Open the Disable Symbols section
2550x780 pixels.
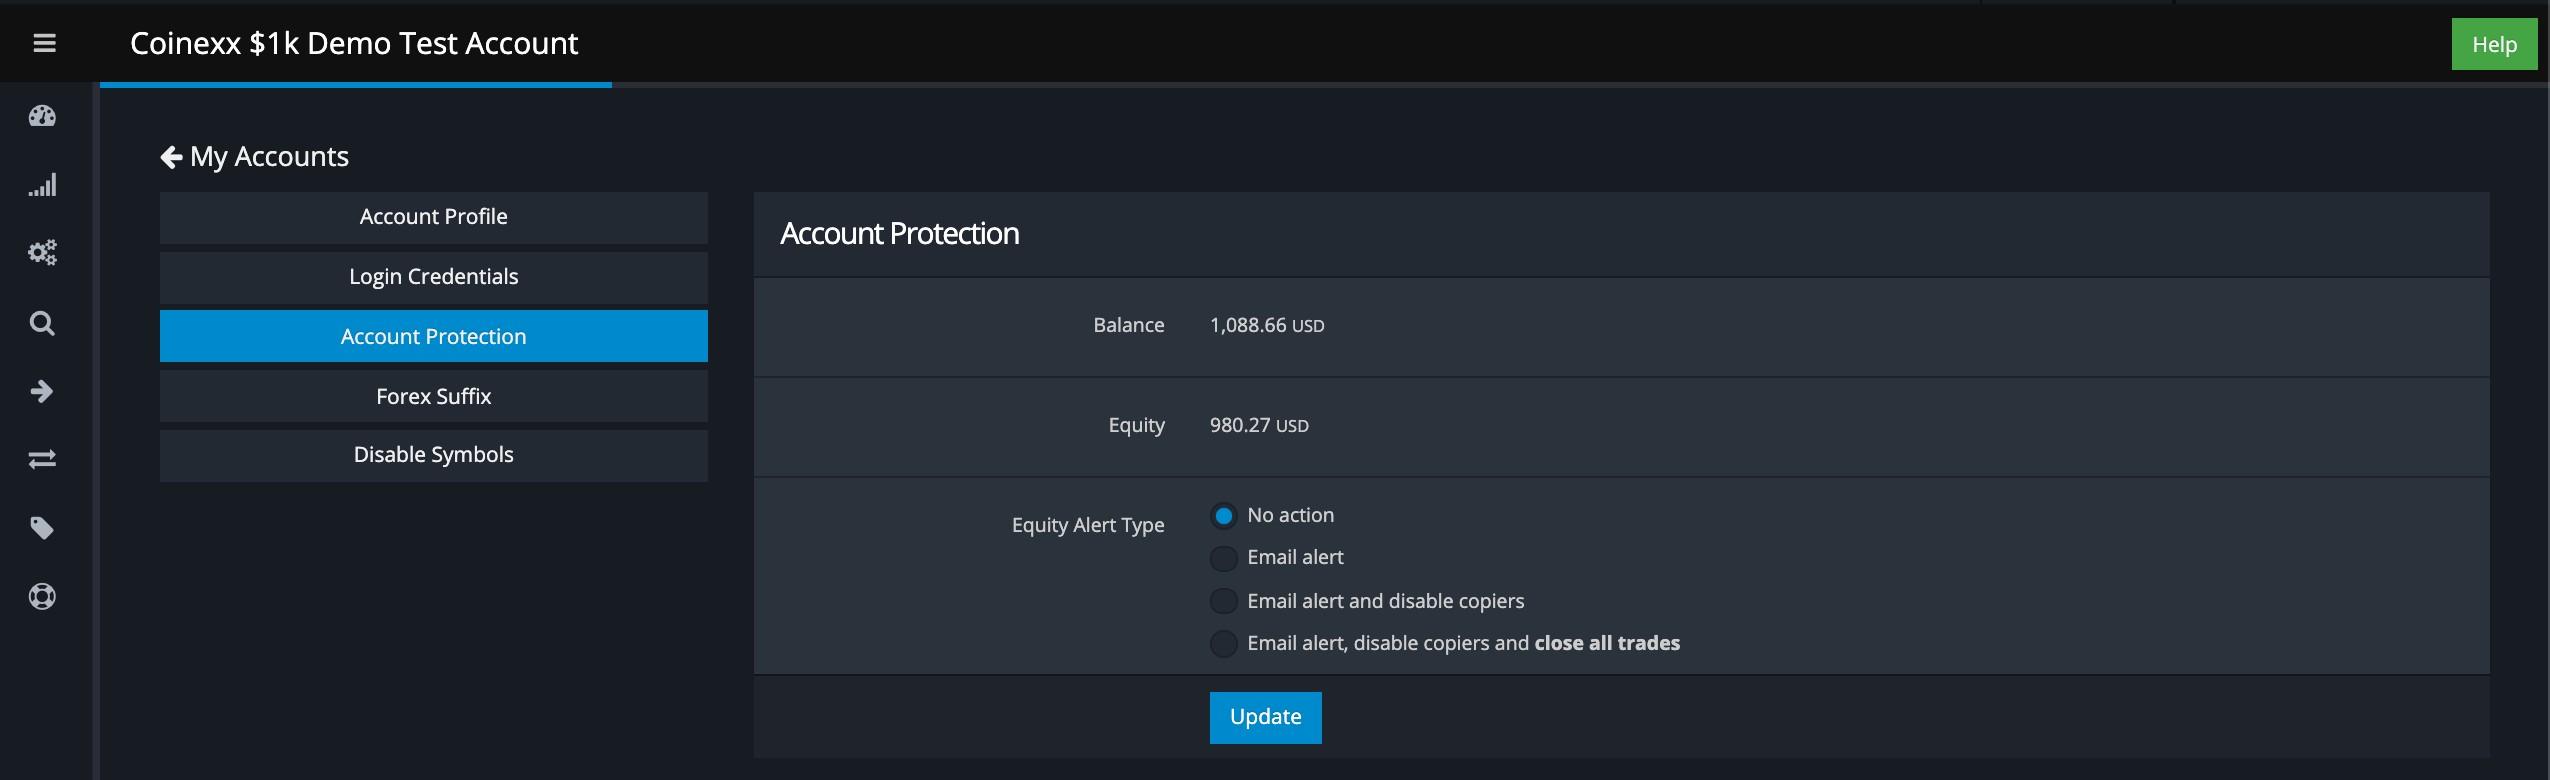[x=433, y=455]
